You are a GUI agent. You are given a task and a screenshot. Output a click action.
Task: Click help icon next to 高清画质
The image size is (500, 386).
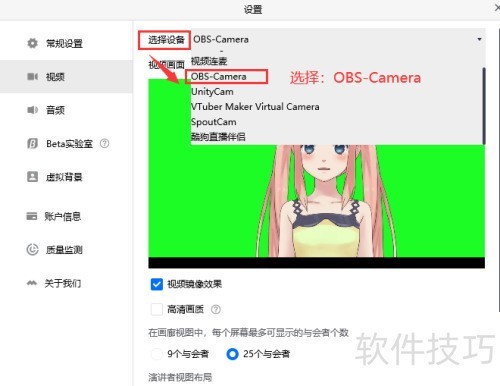216,310
